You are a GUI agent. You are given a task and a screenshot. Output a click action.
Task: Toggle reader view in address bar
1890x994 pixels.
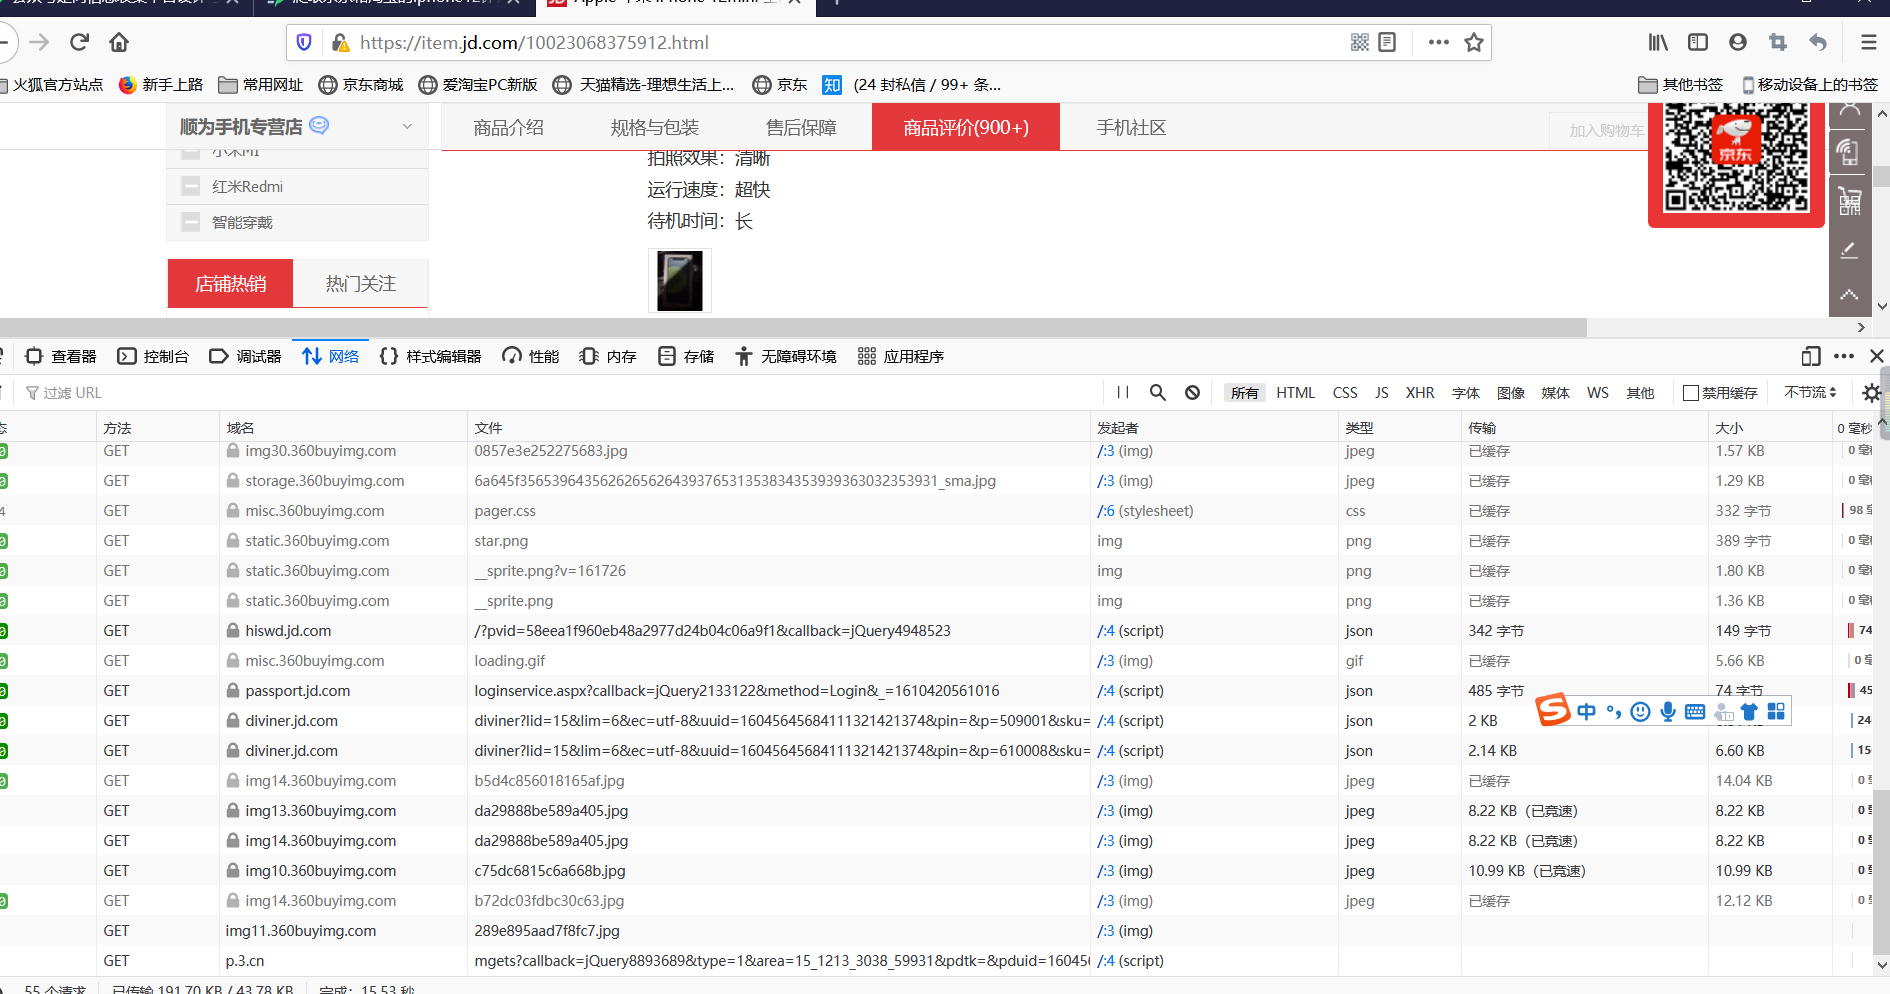pyautogui.click(x=1387, y=42)
